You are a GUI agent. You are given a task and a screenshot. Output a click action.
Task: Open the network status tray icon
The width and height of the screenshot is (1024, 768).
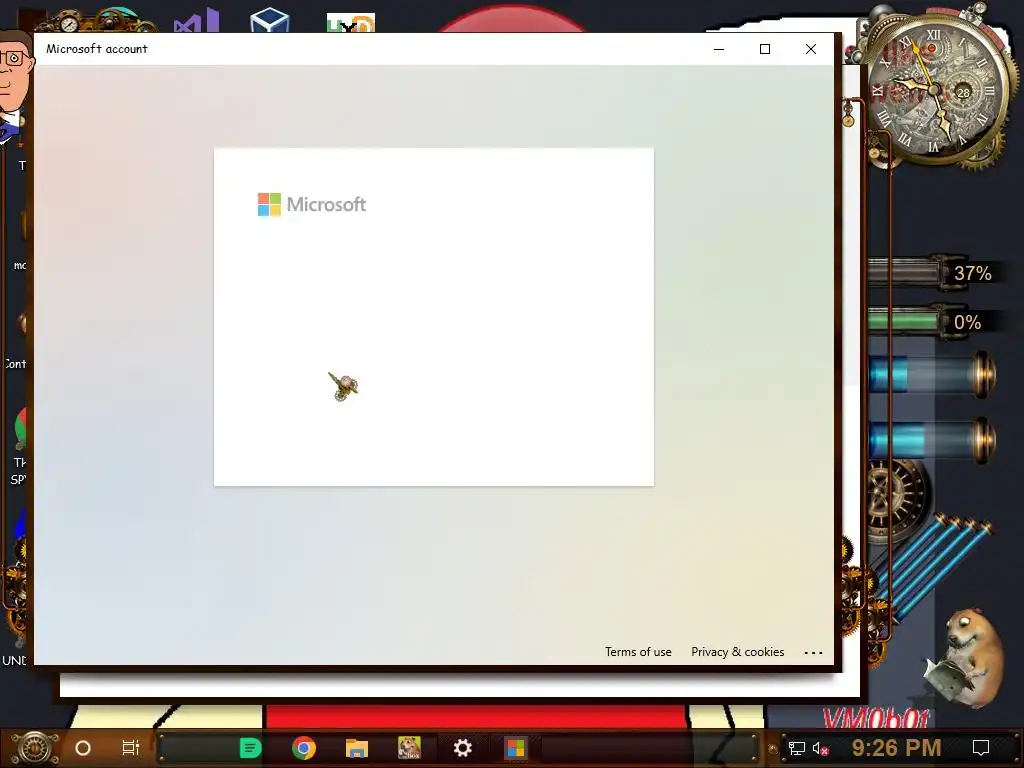pos(797,748)
